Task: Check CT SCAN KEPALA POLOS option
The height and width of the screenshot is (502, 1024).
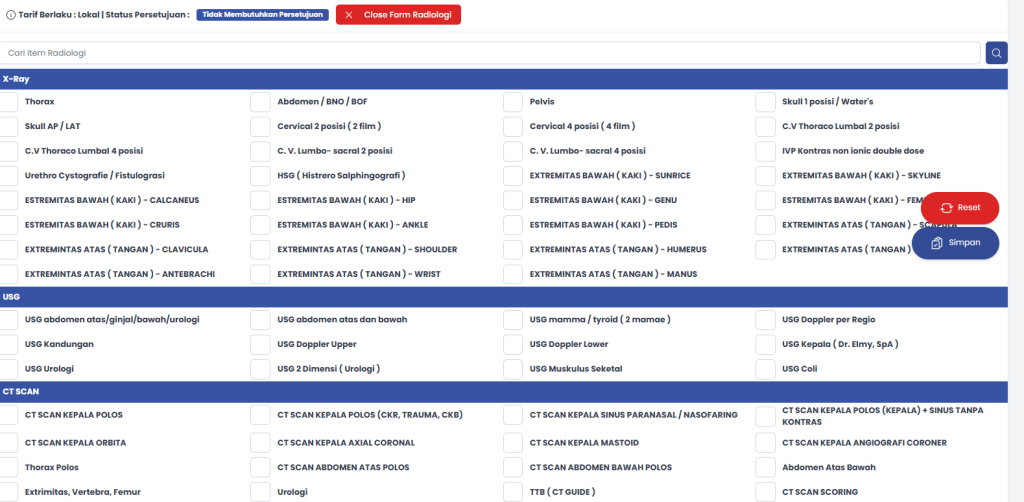Action: (x=8, y=415)
